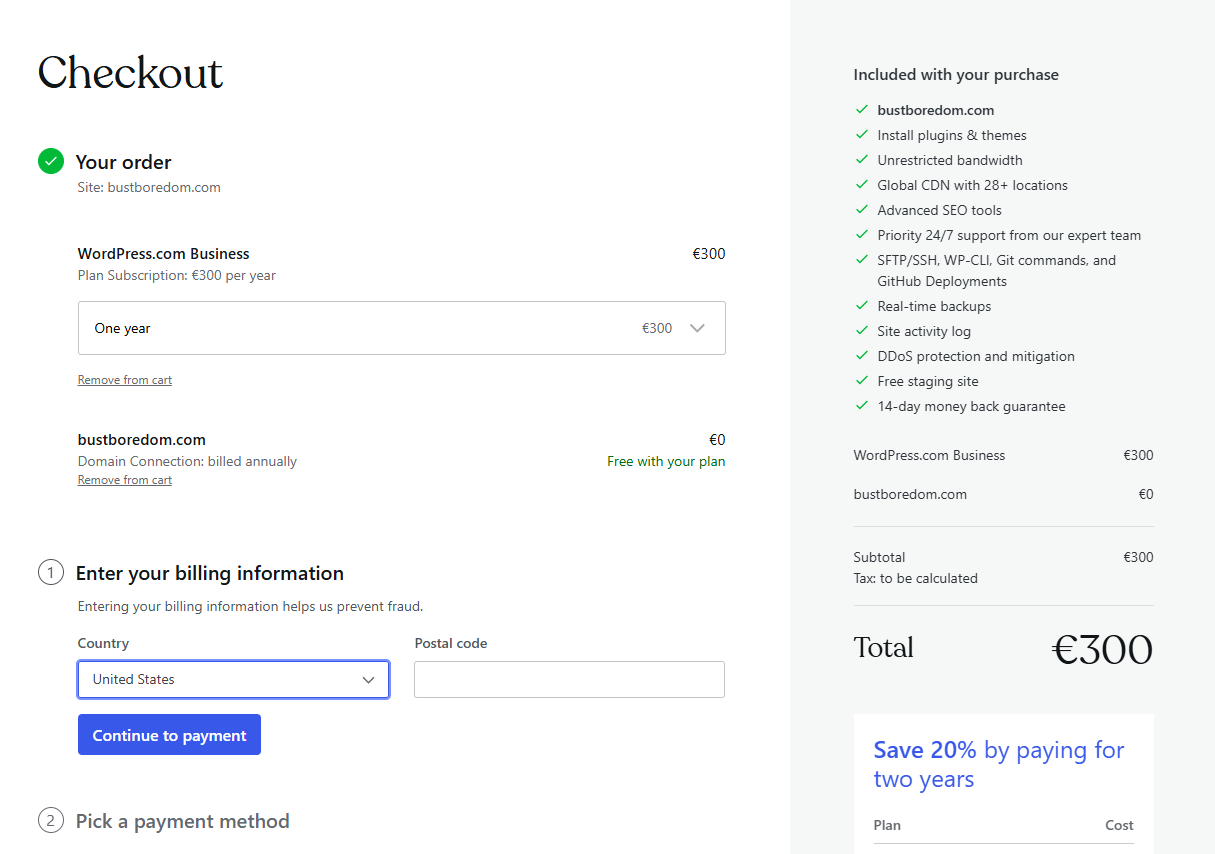Click the €0 price of domain item
The width and height of the screenshot is (1215, 854).
tap(717, 439)
